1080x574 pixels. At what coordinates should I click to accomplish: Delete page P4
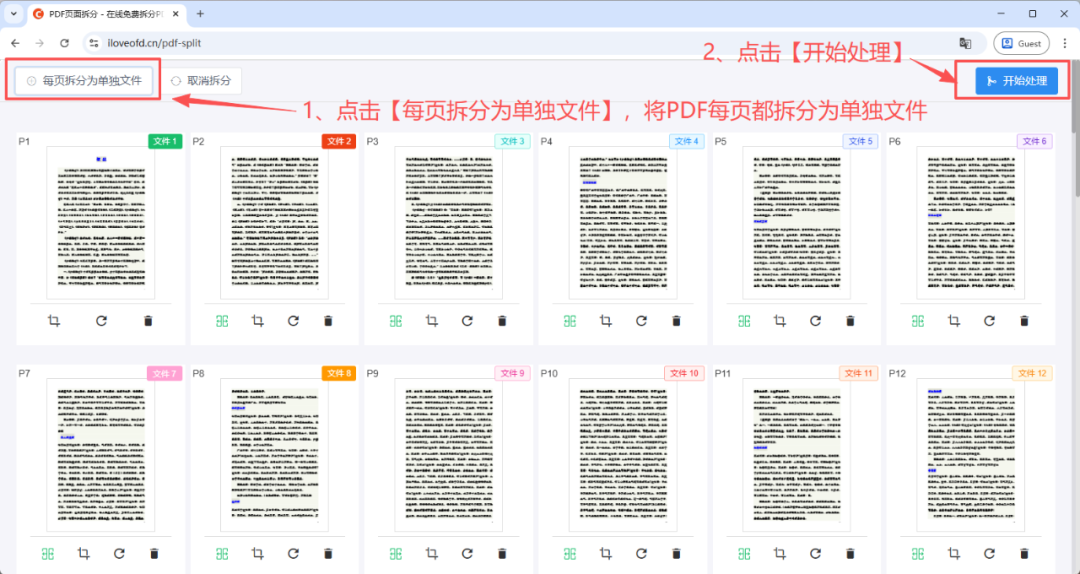[x=676, y=320]
